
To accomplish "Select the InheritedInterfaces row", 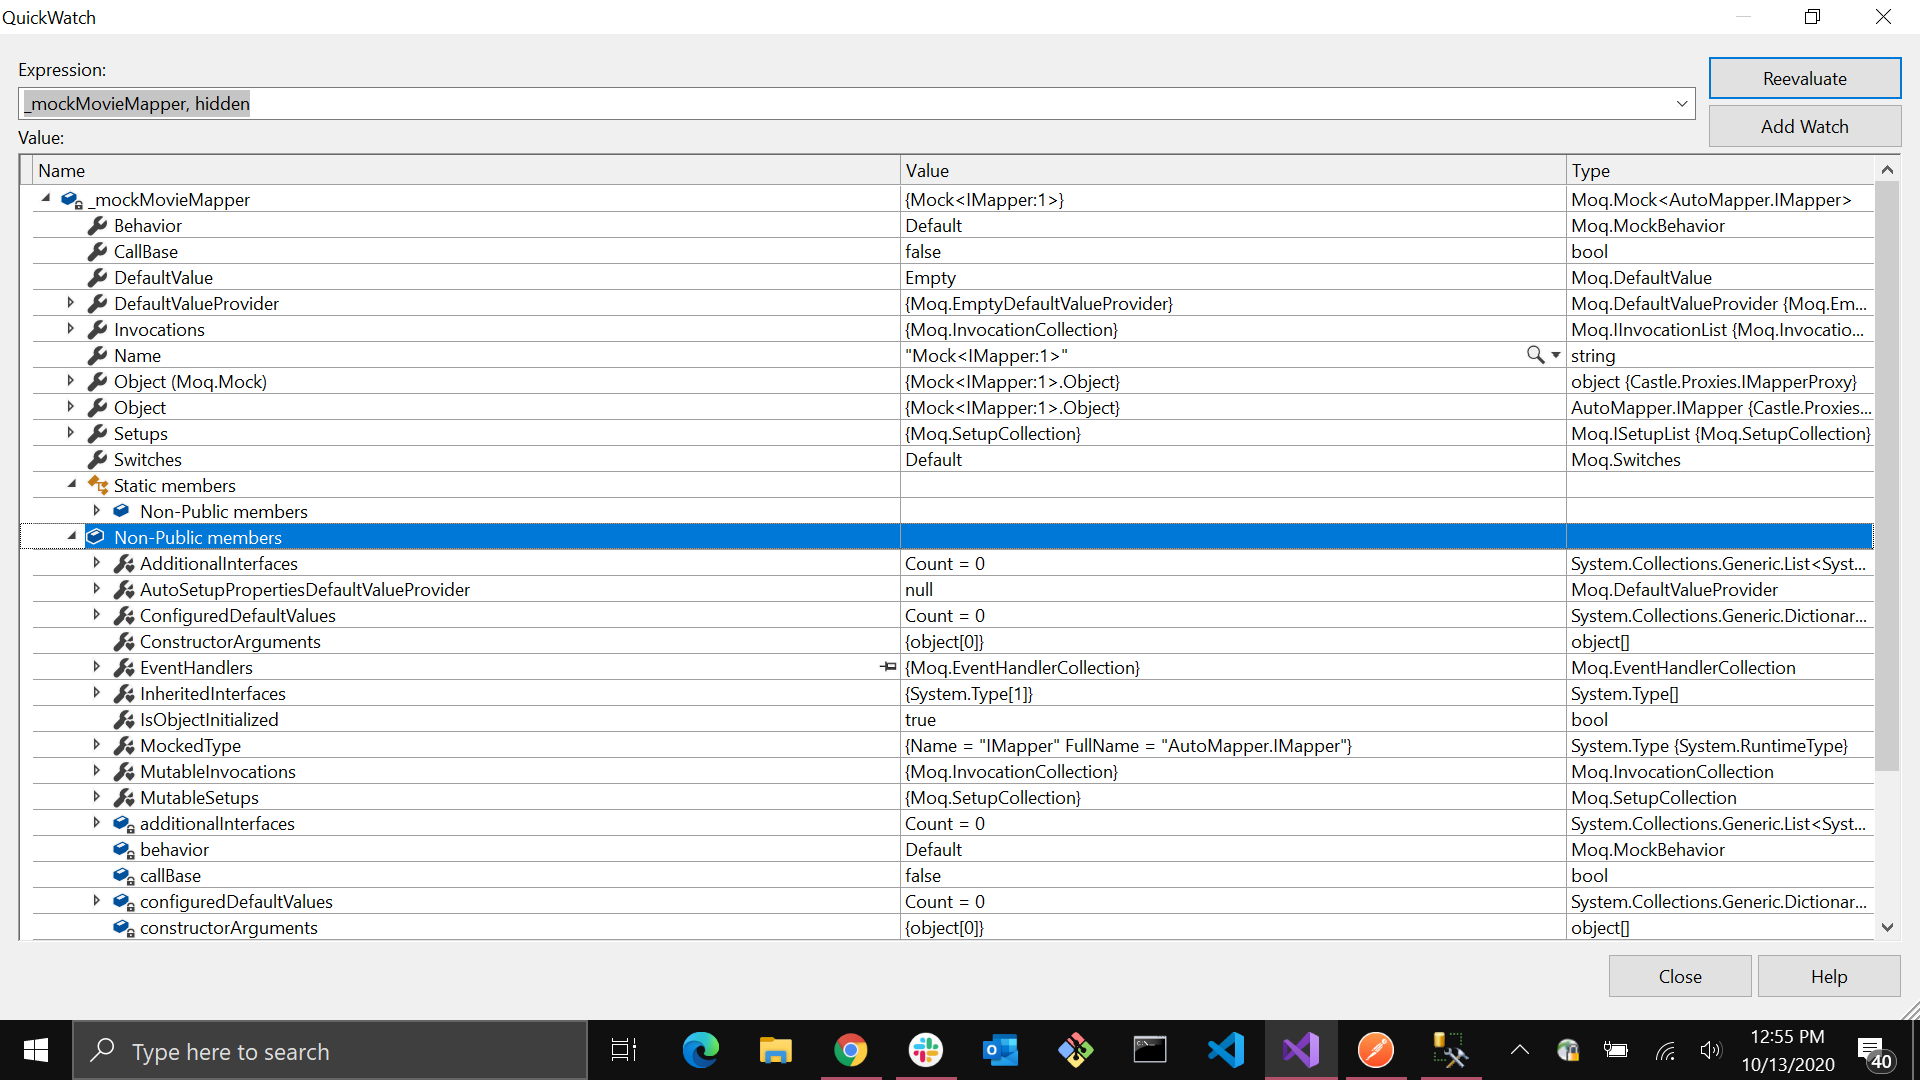I will tap(953, 693).
